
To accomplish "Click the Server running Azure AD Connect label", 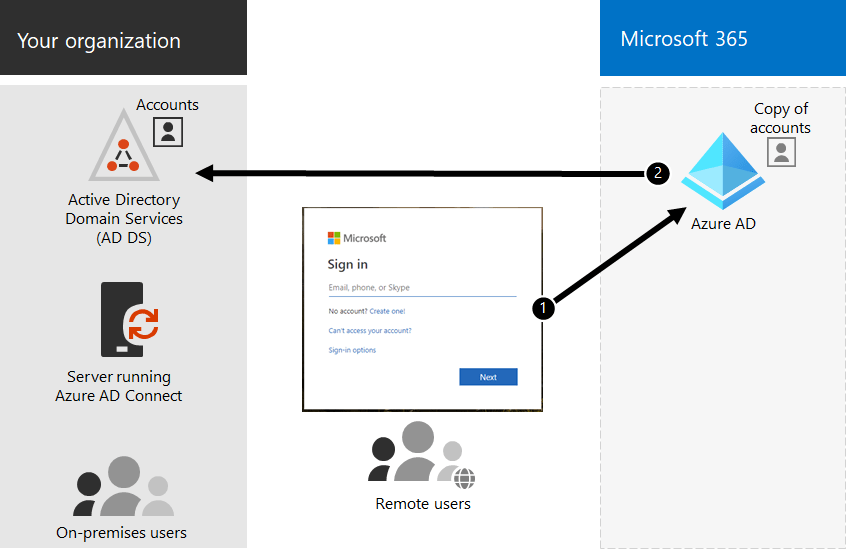I will click(119, 386).
